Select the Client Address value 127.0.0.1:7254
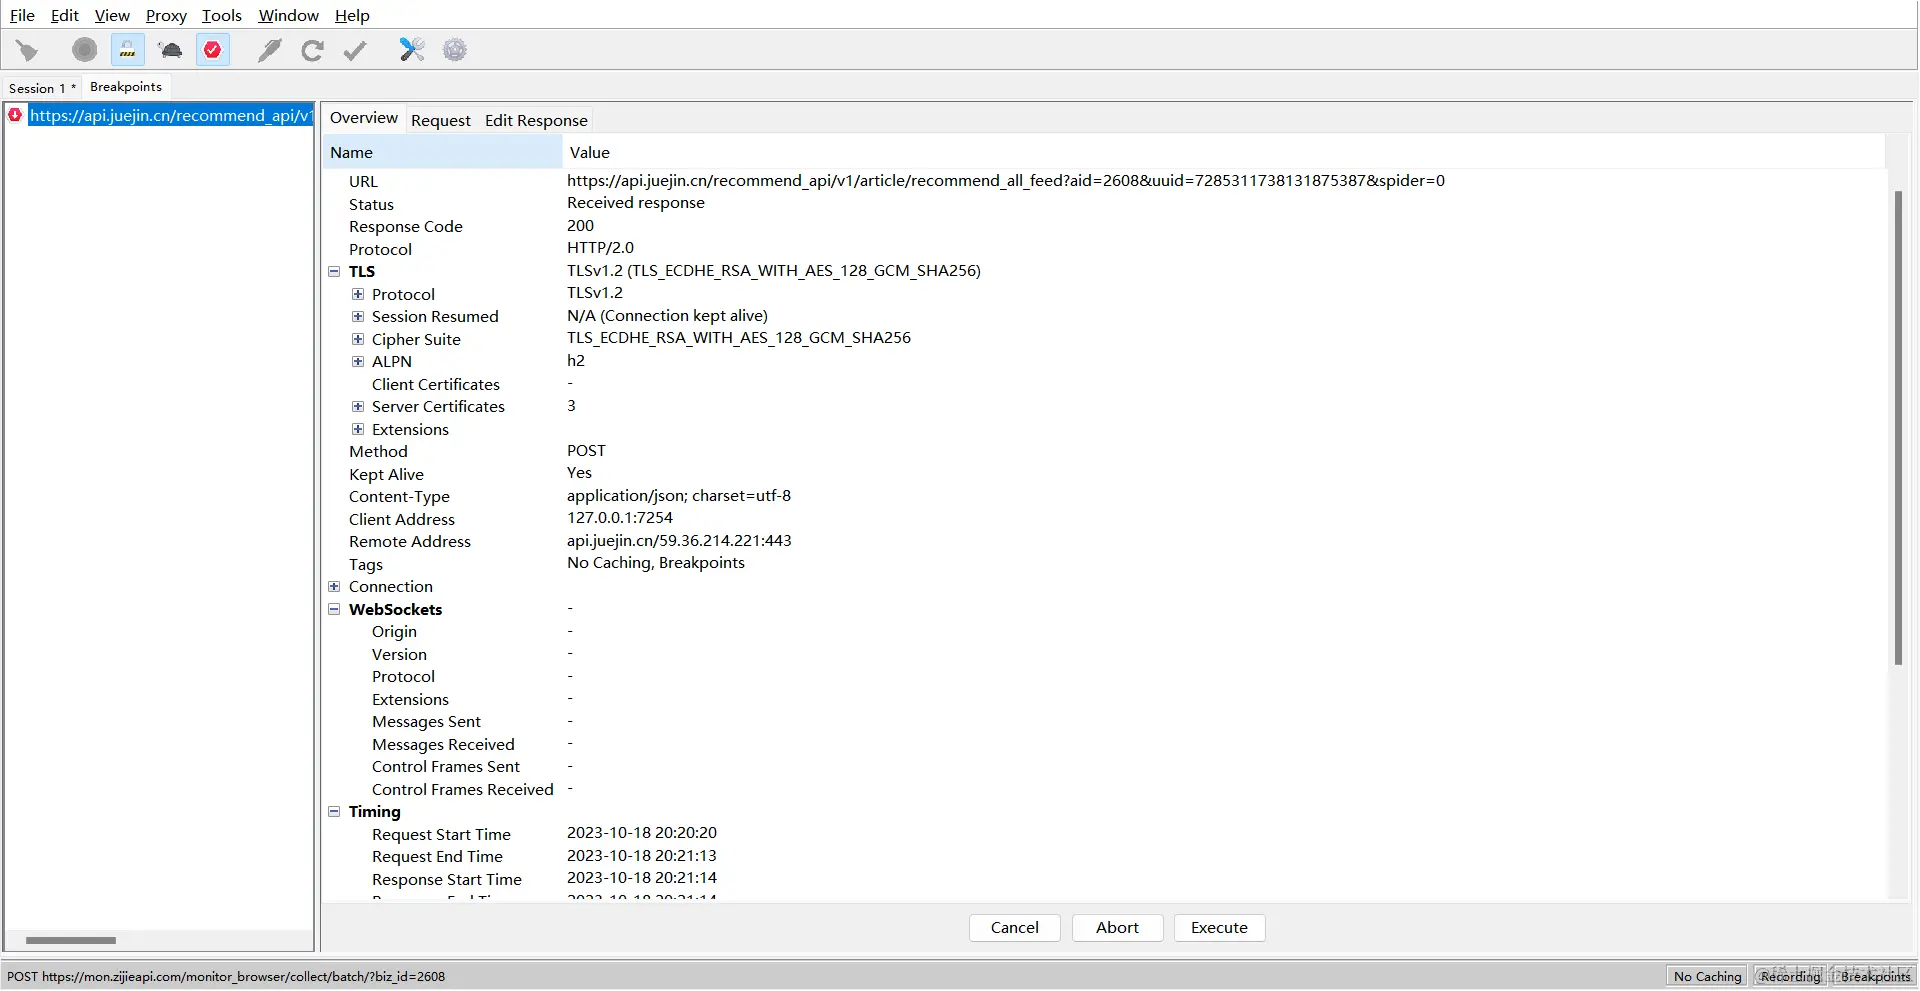 [x=620, y=518]
